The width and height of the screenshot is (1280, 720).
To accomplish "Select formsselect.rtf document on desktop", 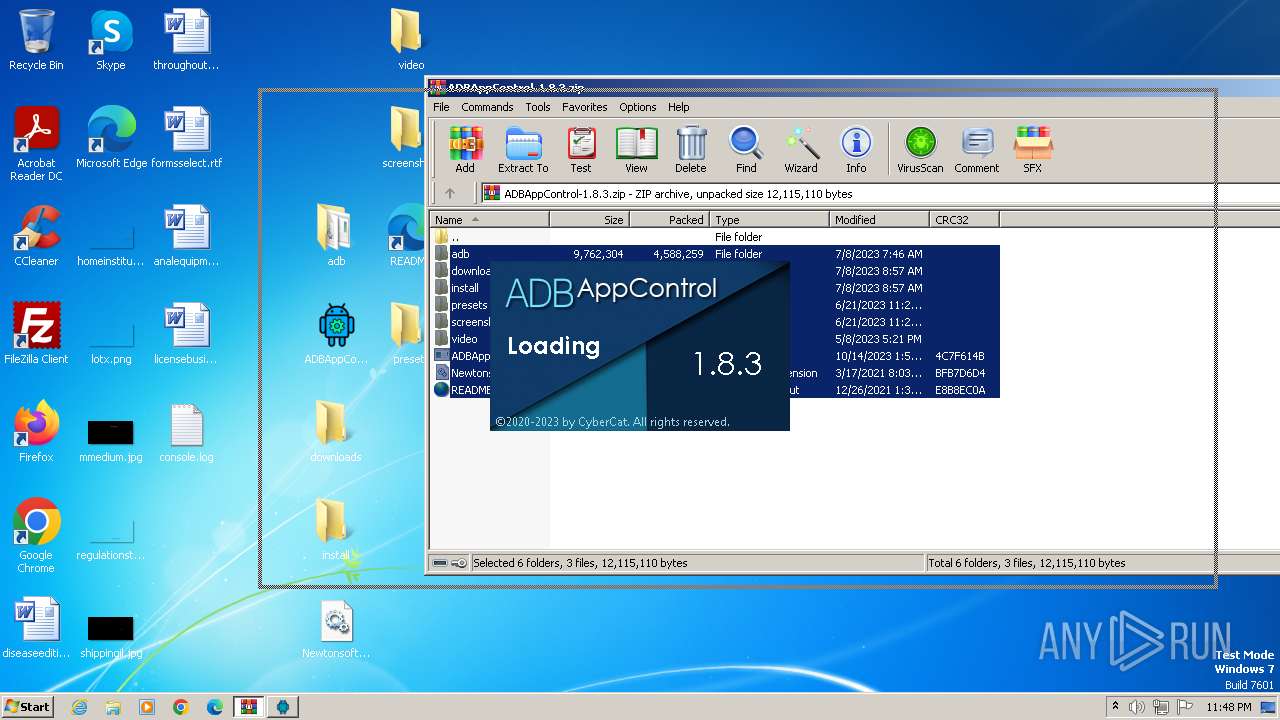I will click(186, 138).
